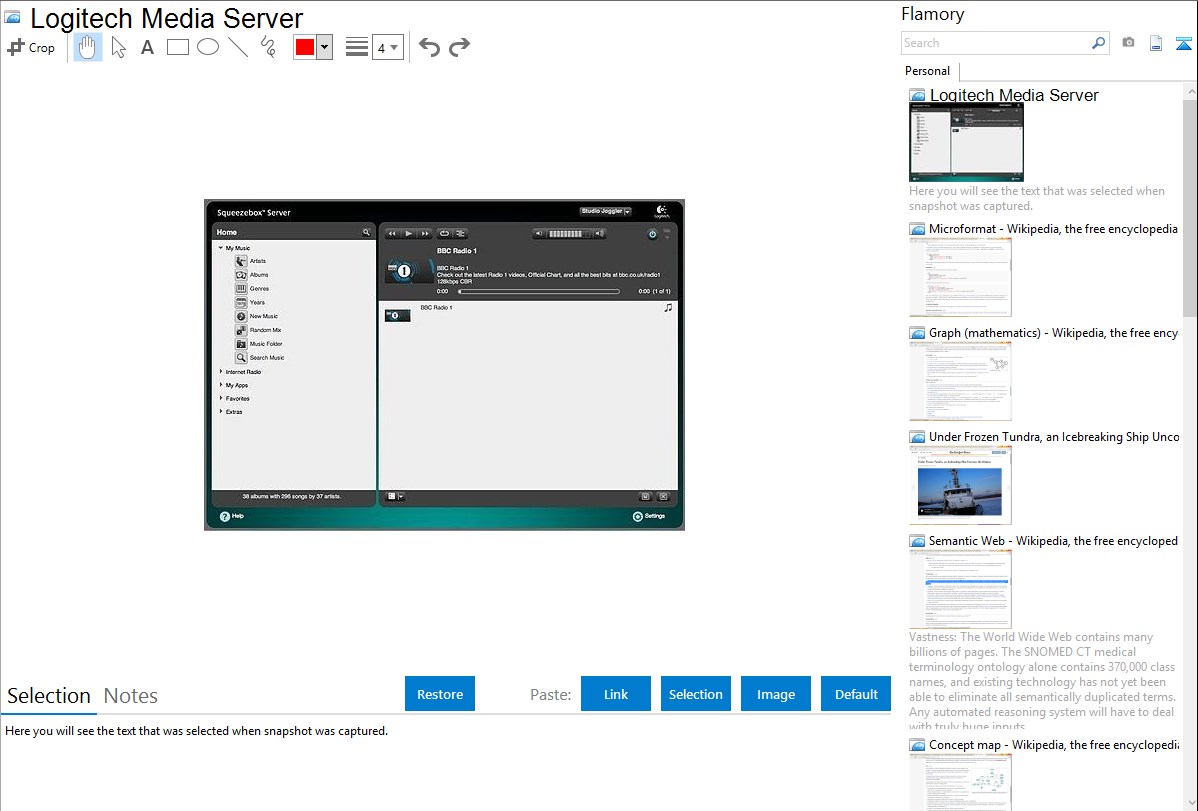Image resolution: width=1198 pixels, height=811 pixels.
Task: Click the volume down speaker icon
Action: [x=539, y=234]
